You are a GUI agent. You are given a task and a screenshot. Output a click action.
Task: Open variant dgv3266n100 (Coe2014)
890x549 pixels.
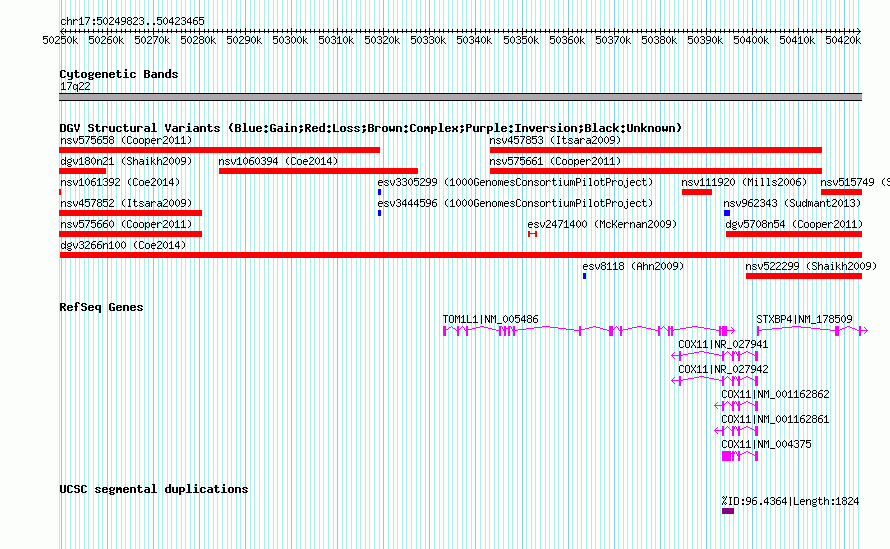pos(123,245)
